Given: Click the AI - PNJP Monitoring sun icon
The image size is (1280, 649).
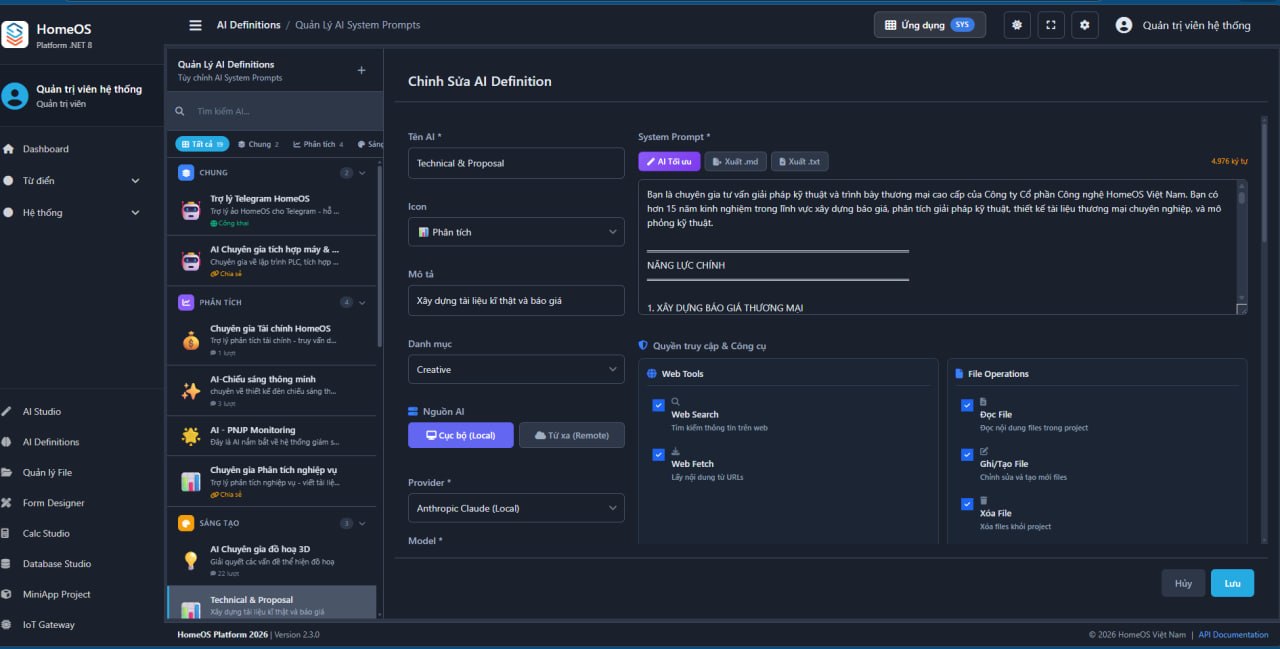Looking at the screenshot, I should (x=191, y=436).
